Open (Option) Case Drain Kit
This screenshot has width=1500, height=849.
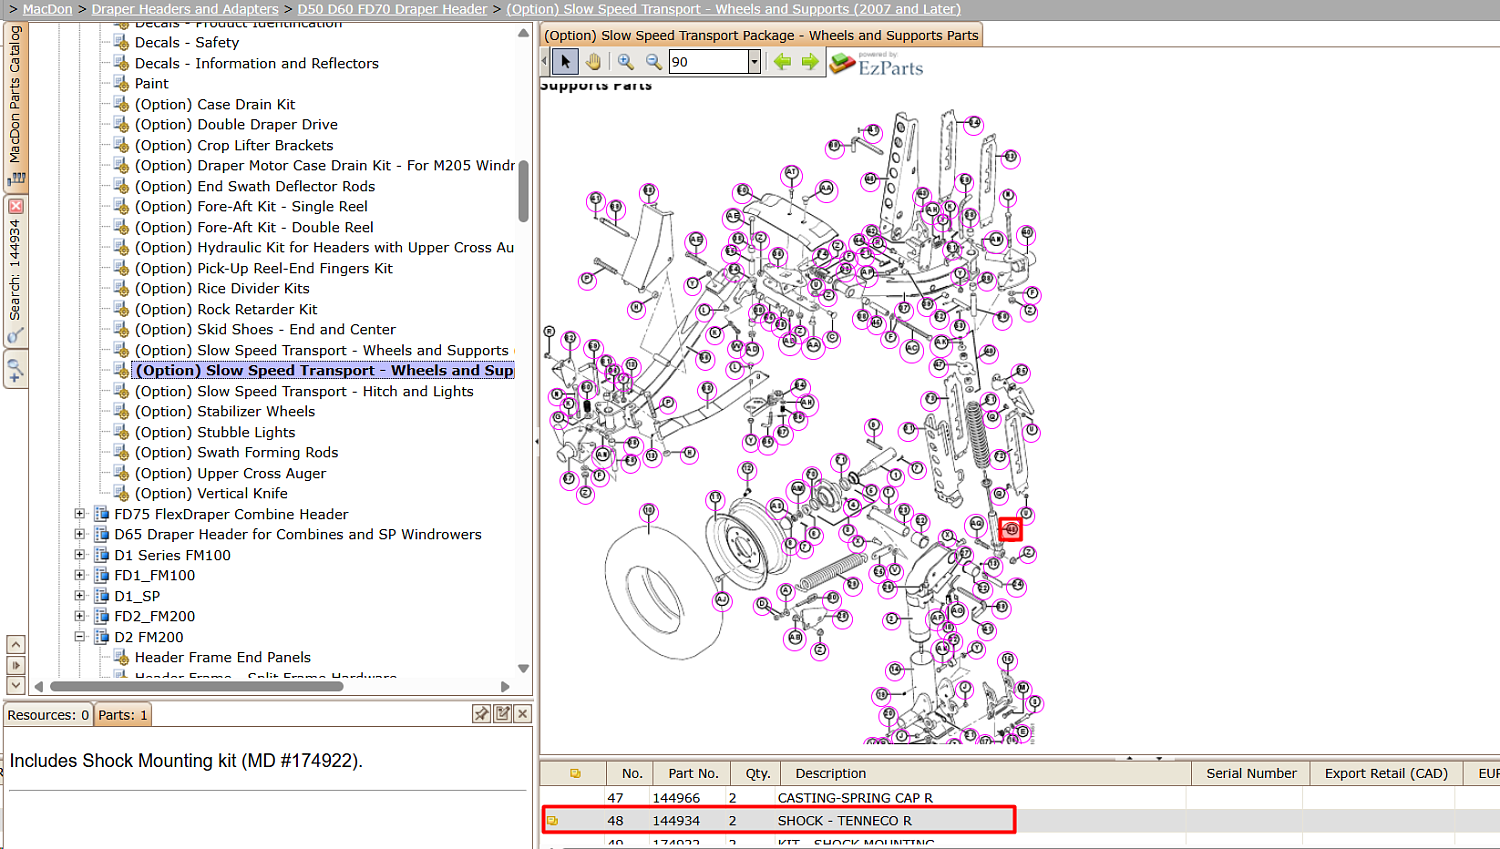tap(215, 104)
